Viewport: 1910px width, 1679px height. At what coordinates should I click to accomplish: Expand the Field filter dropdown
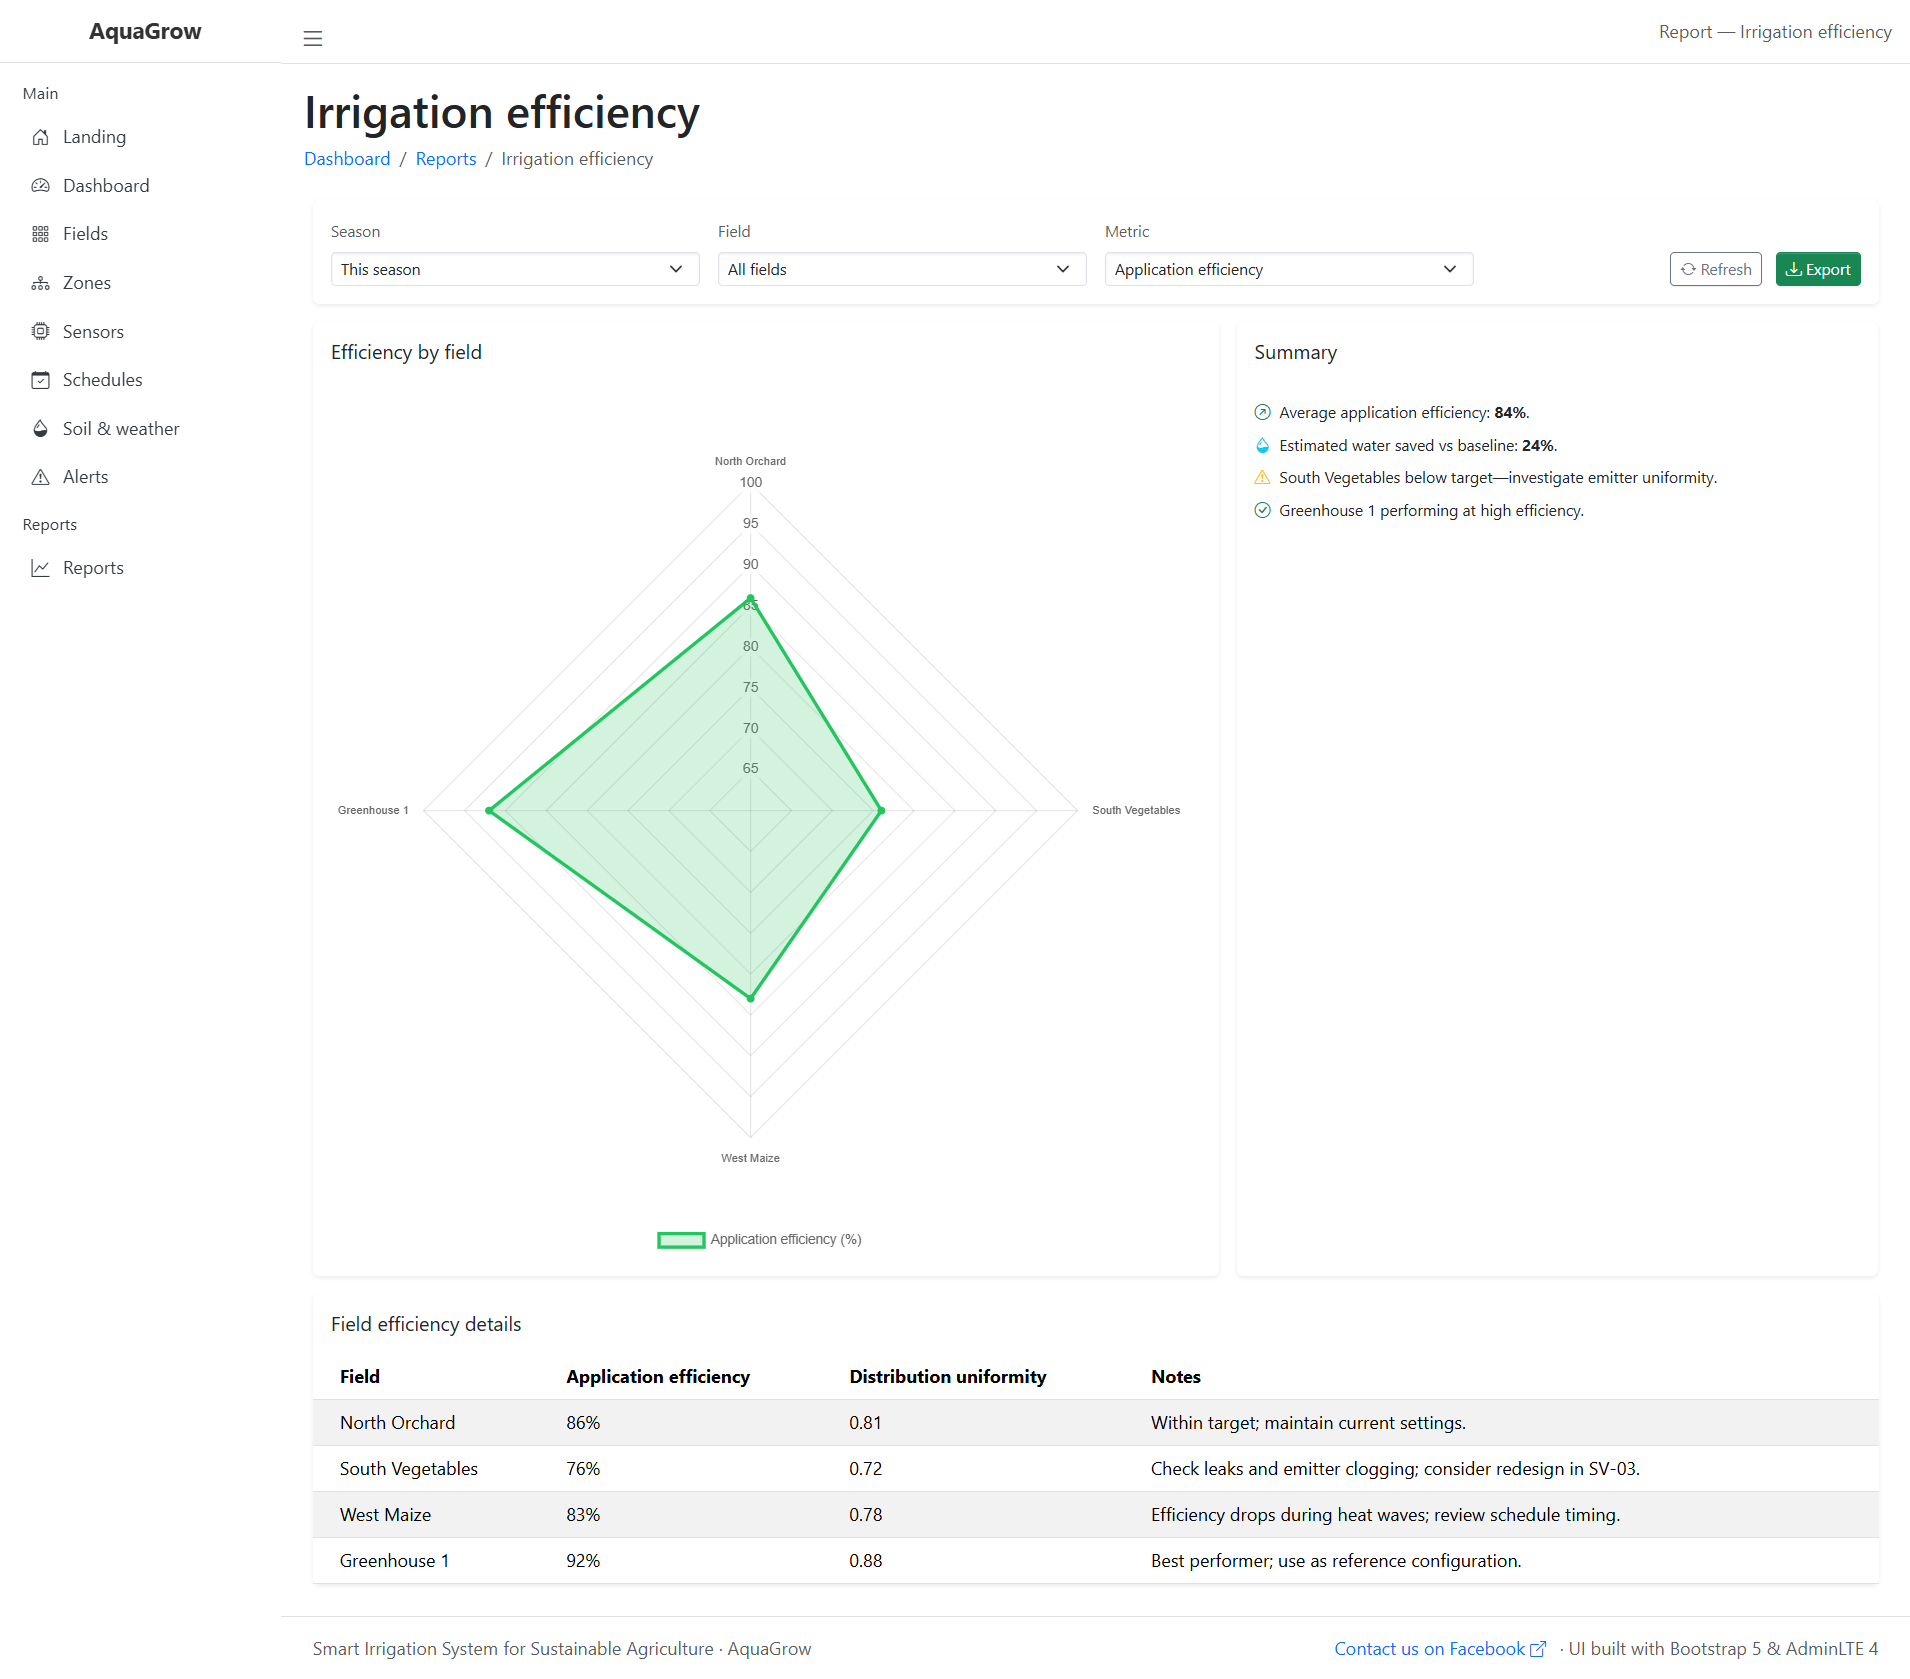pos(901,270)
